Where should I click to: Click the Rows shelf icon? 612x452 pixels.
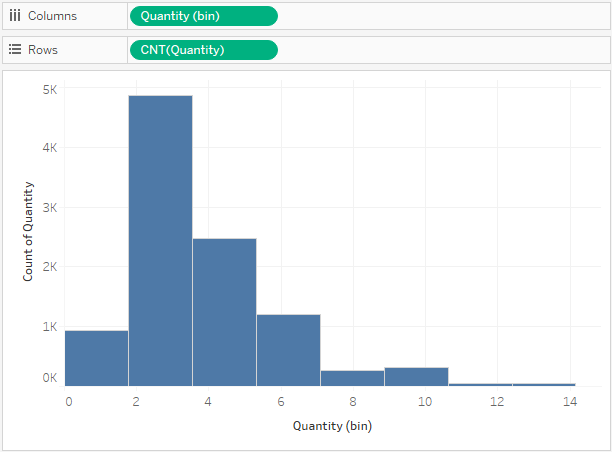(15, 50)
